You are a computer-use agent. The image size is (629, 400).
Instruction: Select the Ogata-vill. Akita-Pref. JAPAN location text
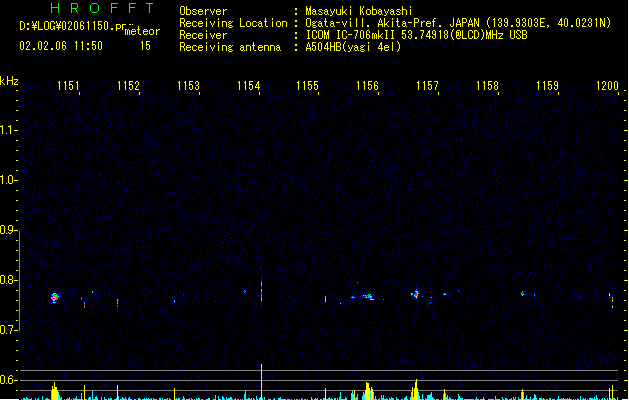(458, 23)
